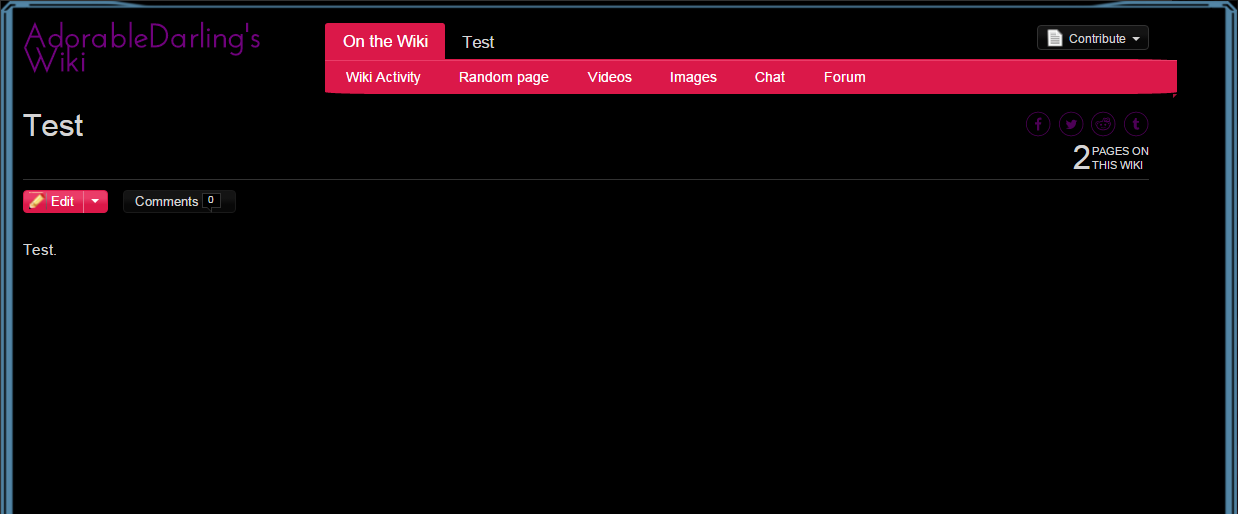Image resolution: width=1238 pixels, height=514 pixels.
Task: Share the page on Tumblr
Action: click(x=1135, y=124)
